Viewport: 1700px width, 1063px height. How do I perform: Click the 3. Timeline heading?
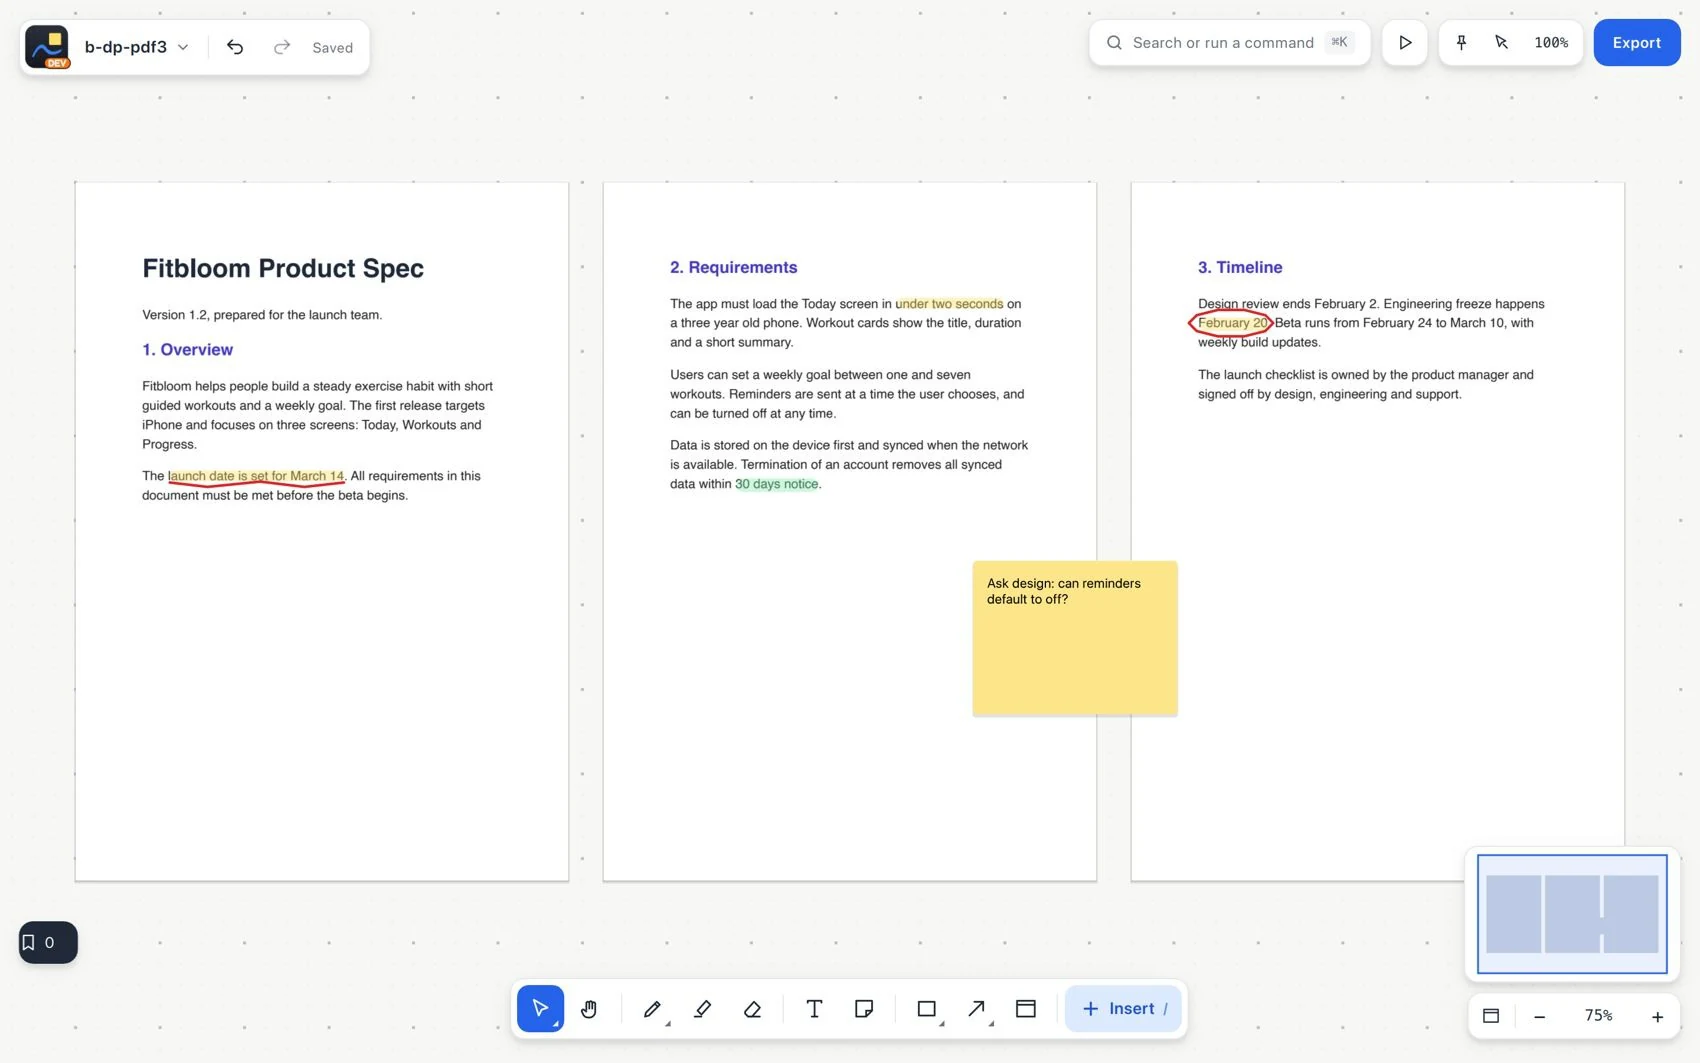(x=1240, y=267)
